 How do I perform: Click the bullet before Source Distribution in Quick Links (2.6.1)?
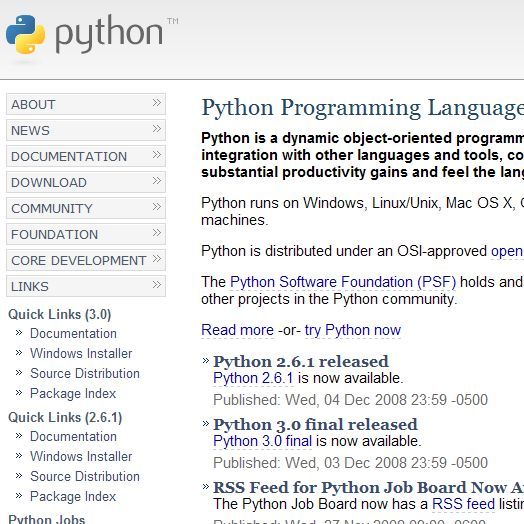[x=19, y=476]
